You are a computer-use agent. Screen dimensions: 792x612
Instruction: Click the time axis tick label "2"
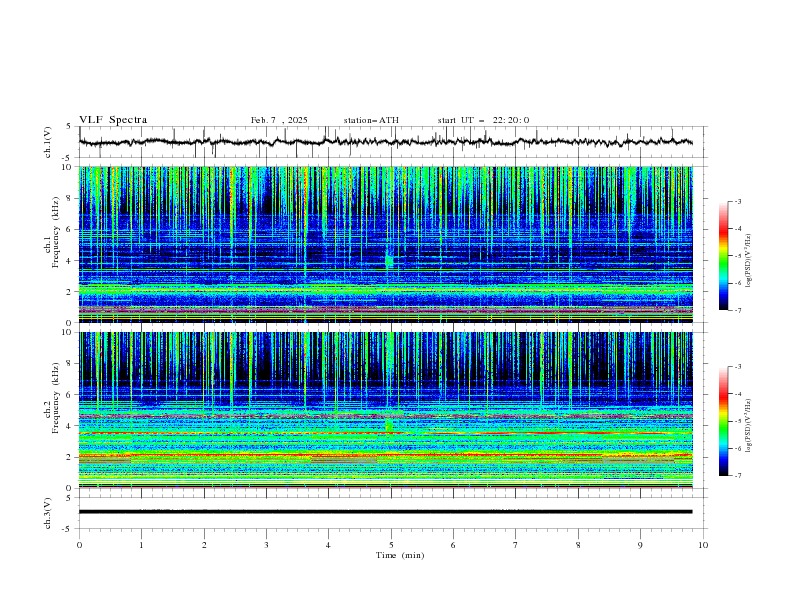tap(204, 545)
